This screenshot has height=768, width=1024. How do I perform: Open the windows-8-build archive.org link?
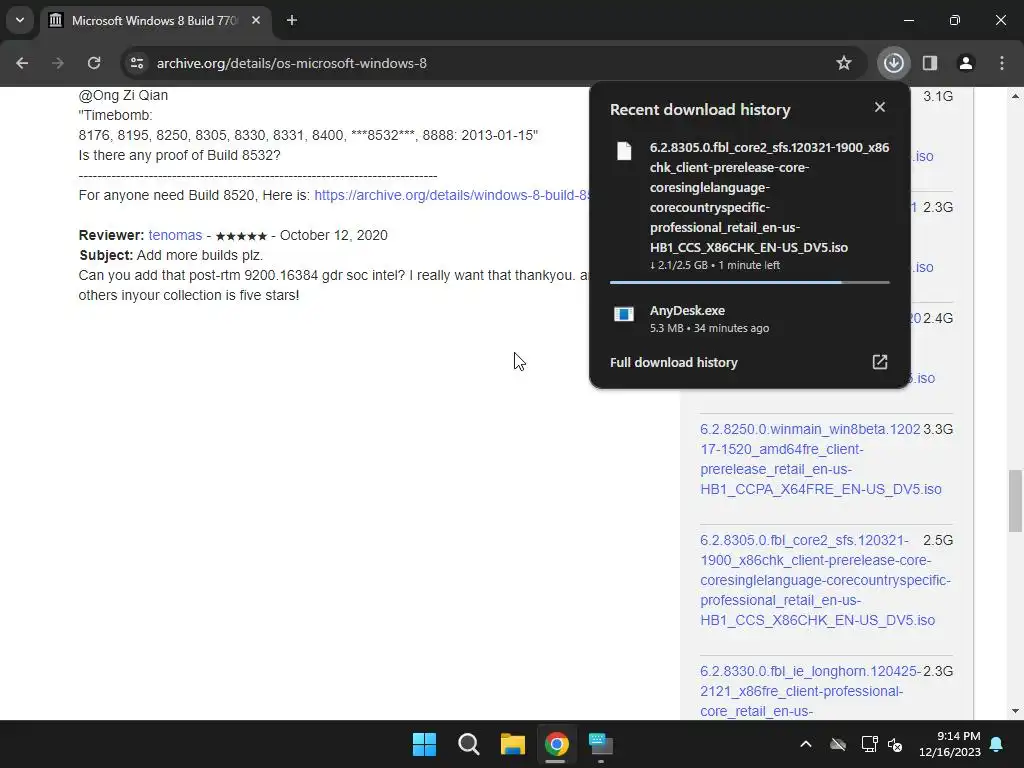coord(452,195)
